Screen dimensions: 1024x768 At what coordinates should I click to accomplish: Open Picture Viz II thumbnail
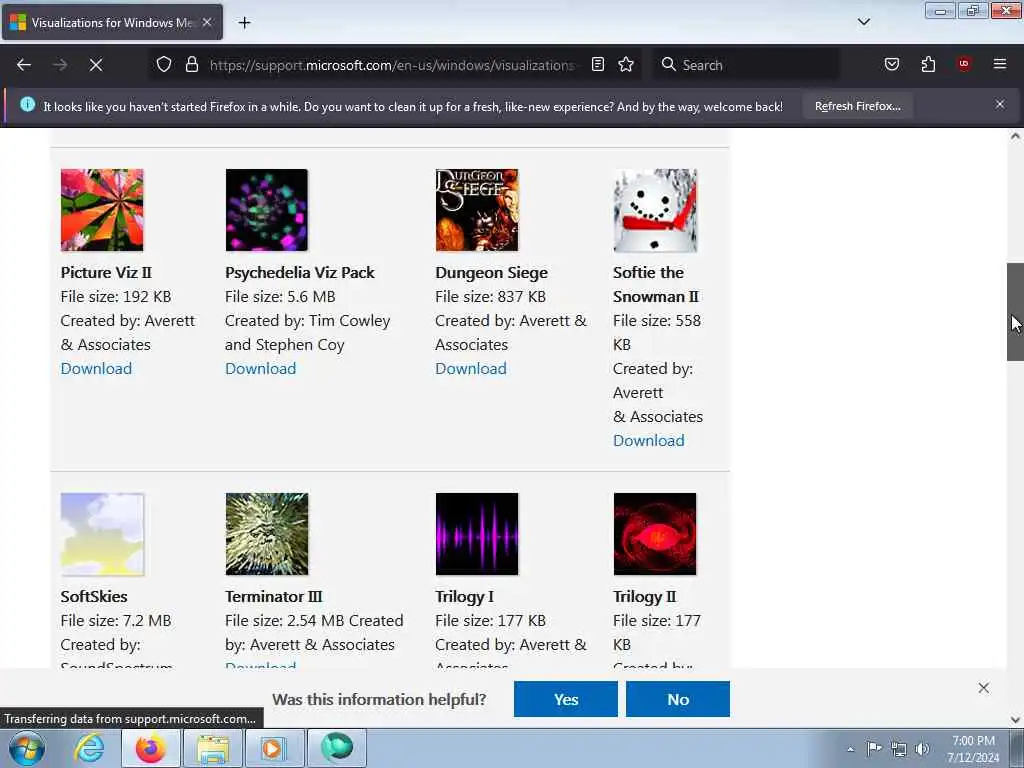click(x=102, y=210)
